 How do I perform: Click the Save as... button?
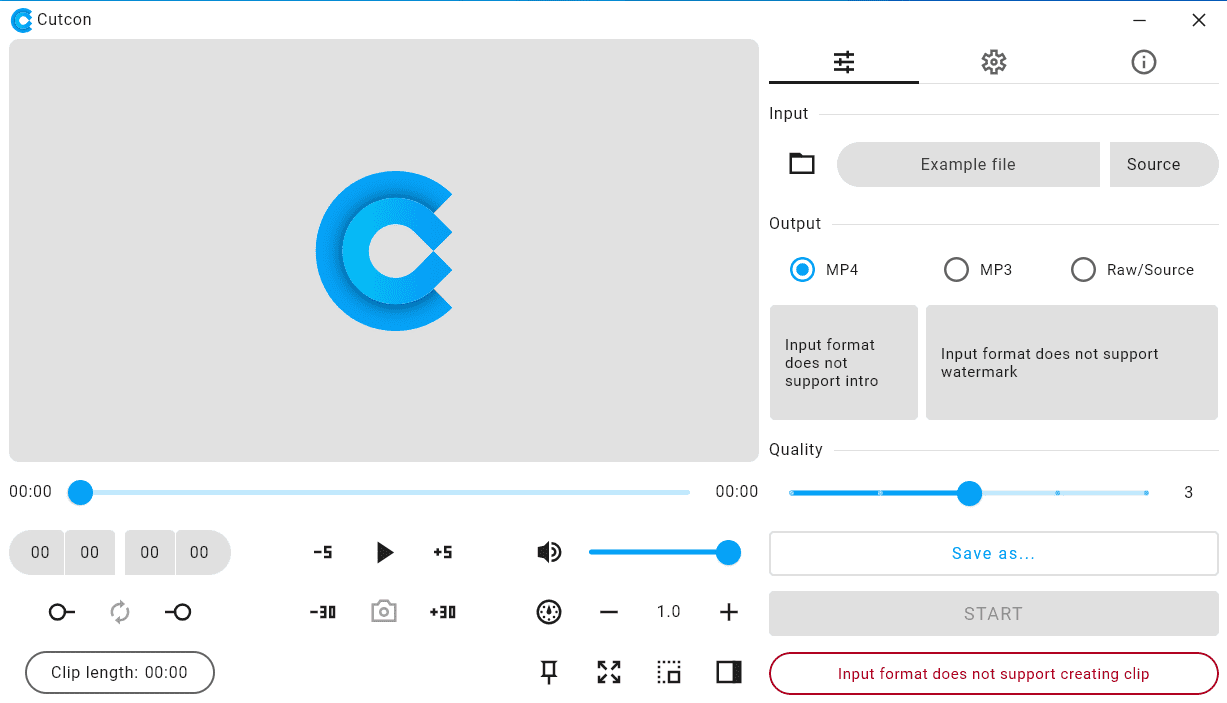click(993, 554)
